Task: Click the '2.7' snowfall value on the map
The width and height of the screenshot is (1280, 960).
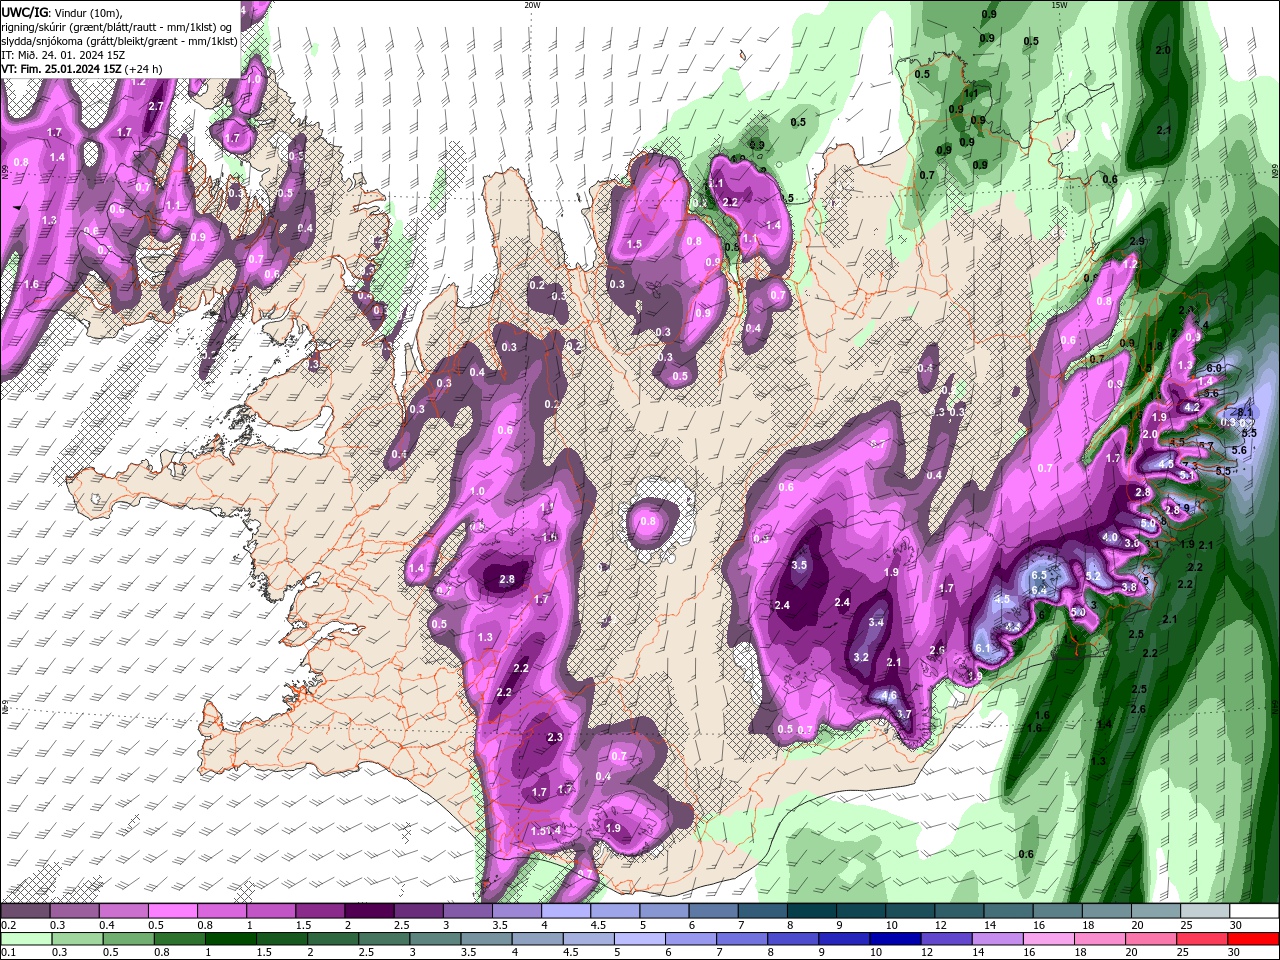Action: pos(155,105)
